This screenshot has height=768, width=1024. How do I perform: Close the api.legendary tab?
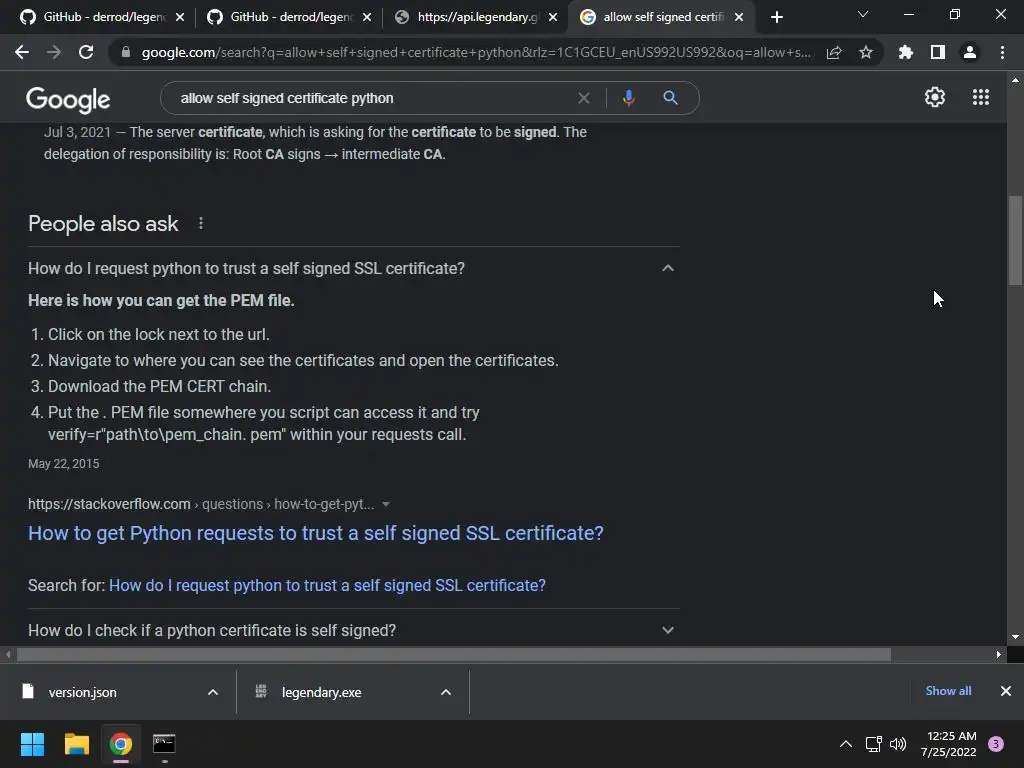[553, 18]
